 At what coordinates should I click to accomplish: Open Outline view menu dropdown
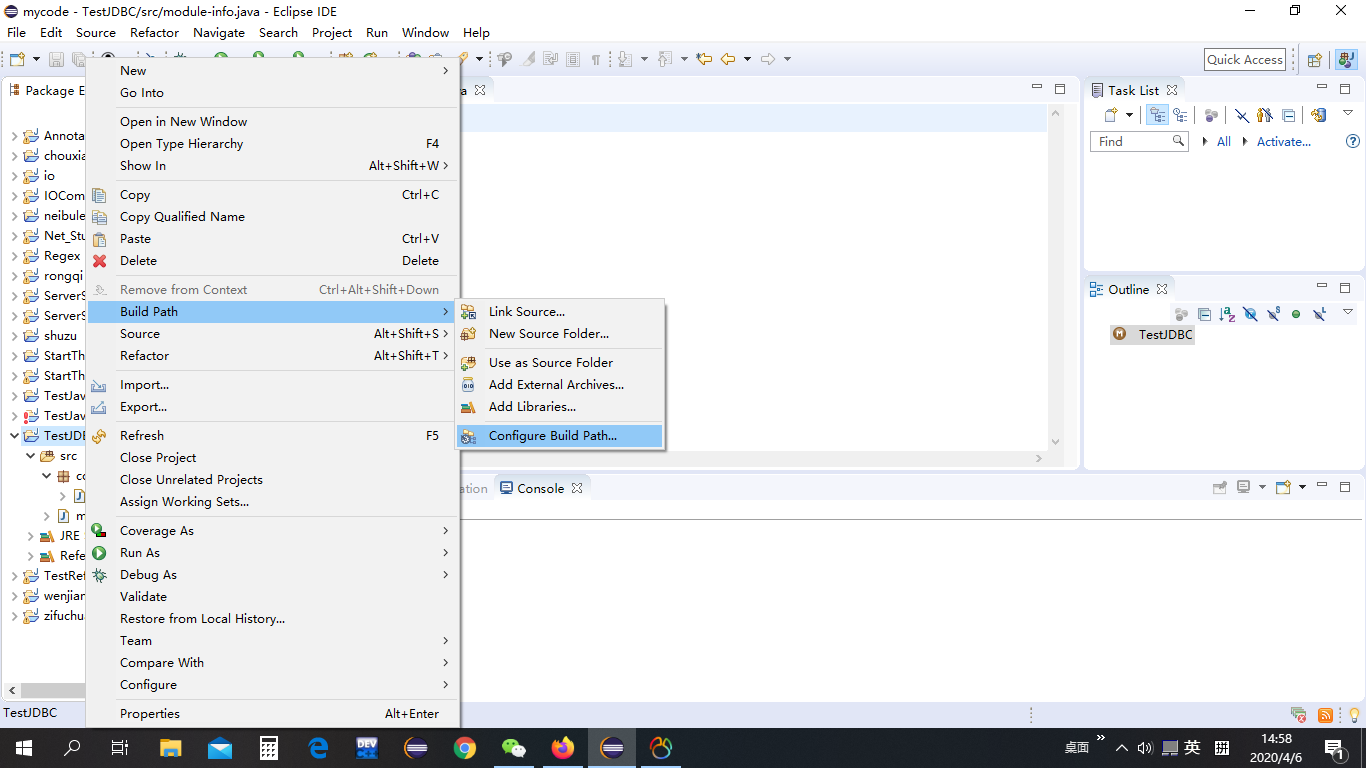pyautogui.click(x=1348, y=312)
